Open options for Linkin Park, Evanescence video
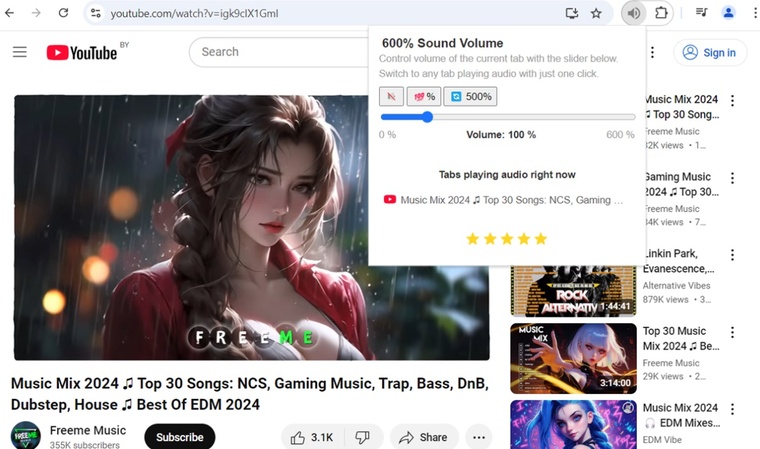Viewport: 760px width, 449px height. click(732, 255)
